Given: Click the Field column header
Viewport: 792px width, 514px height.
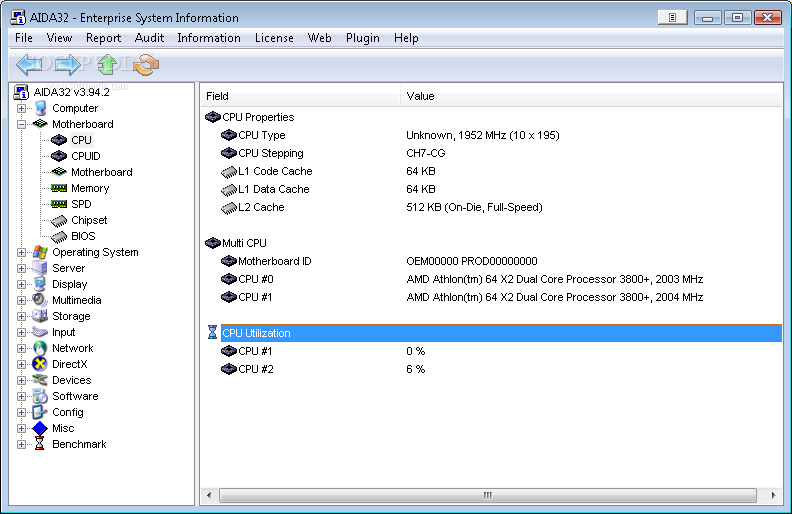Looking at the screenshot, I should click(x=301, y=96).
